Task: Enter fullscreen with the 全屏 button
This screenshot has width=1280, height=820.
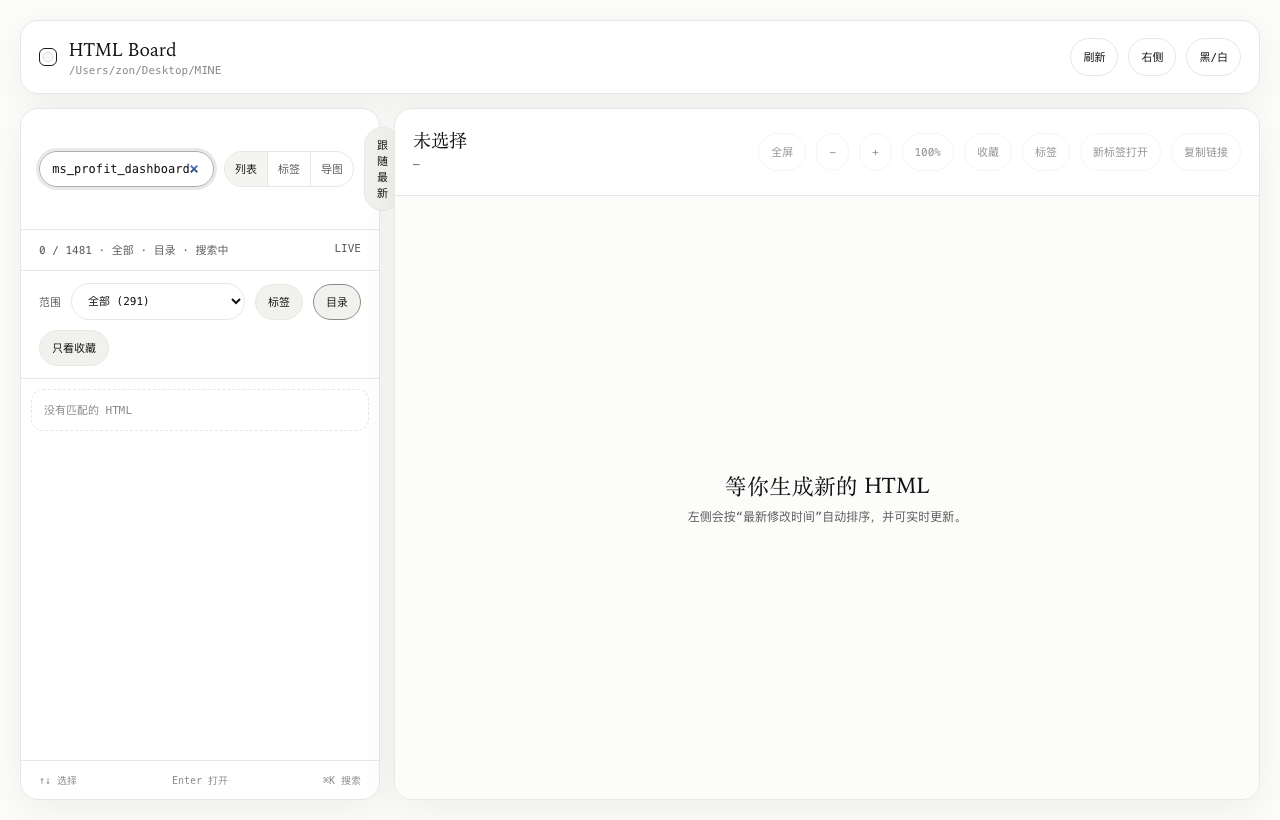Action: coord(782,152)
